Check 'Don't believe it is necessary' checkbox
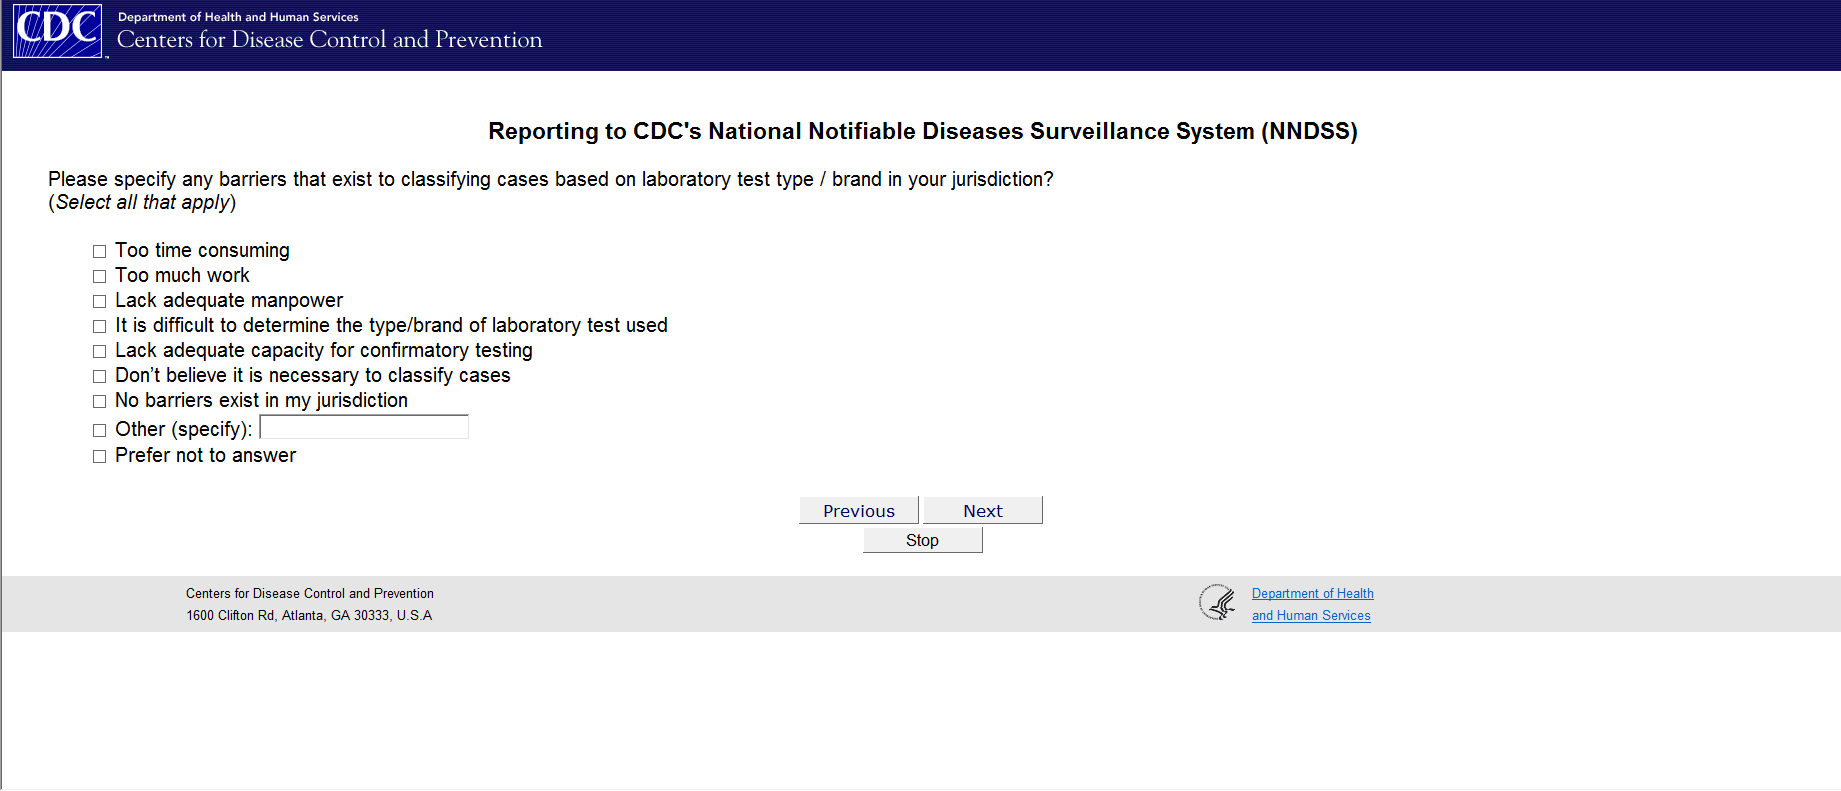 99,376
